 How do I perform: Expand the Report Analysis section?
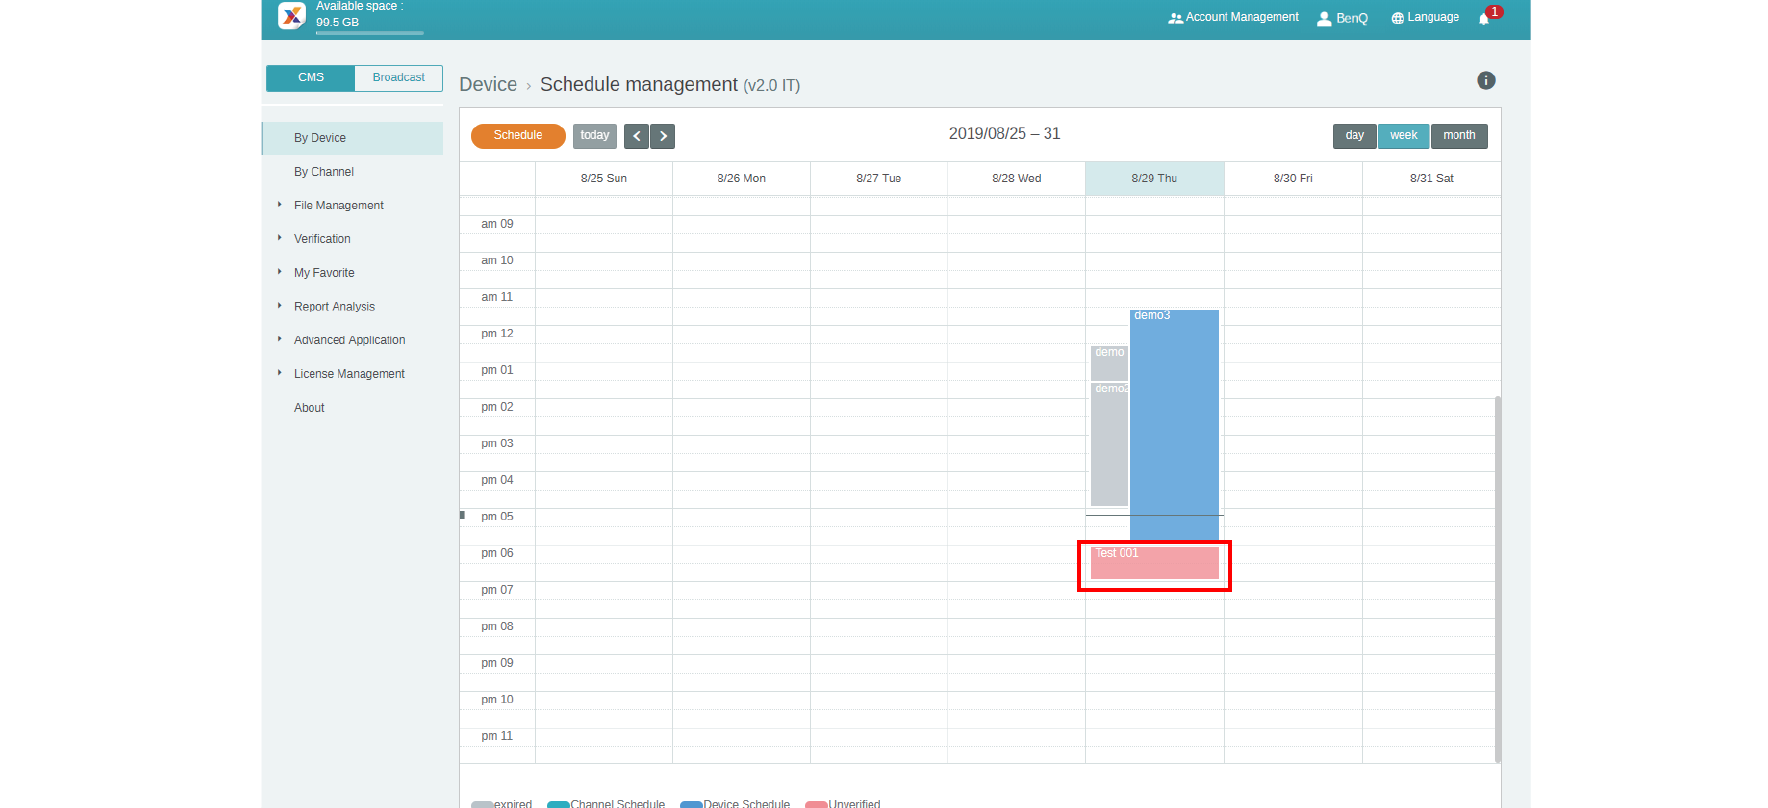pos(334,307)
